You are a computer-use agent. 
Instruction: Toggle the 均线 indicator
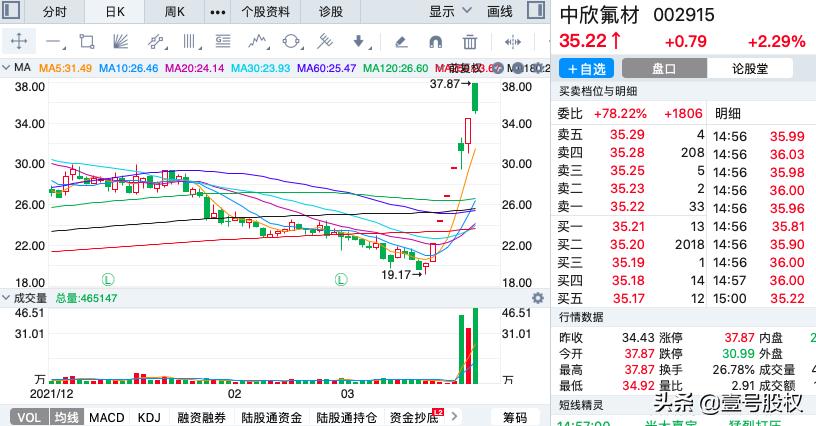point(66,417)
